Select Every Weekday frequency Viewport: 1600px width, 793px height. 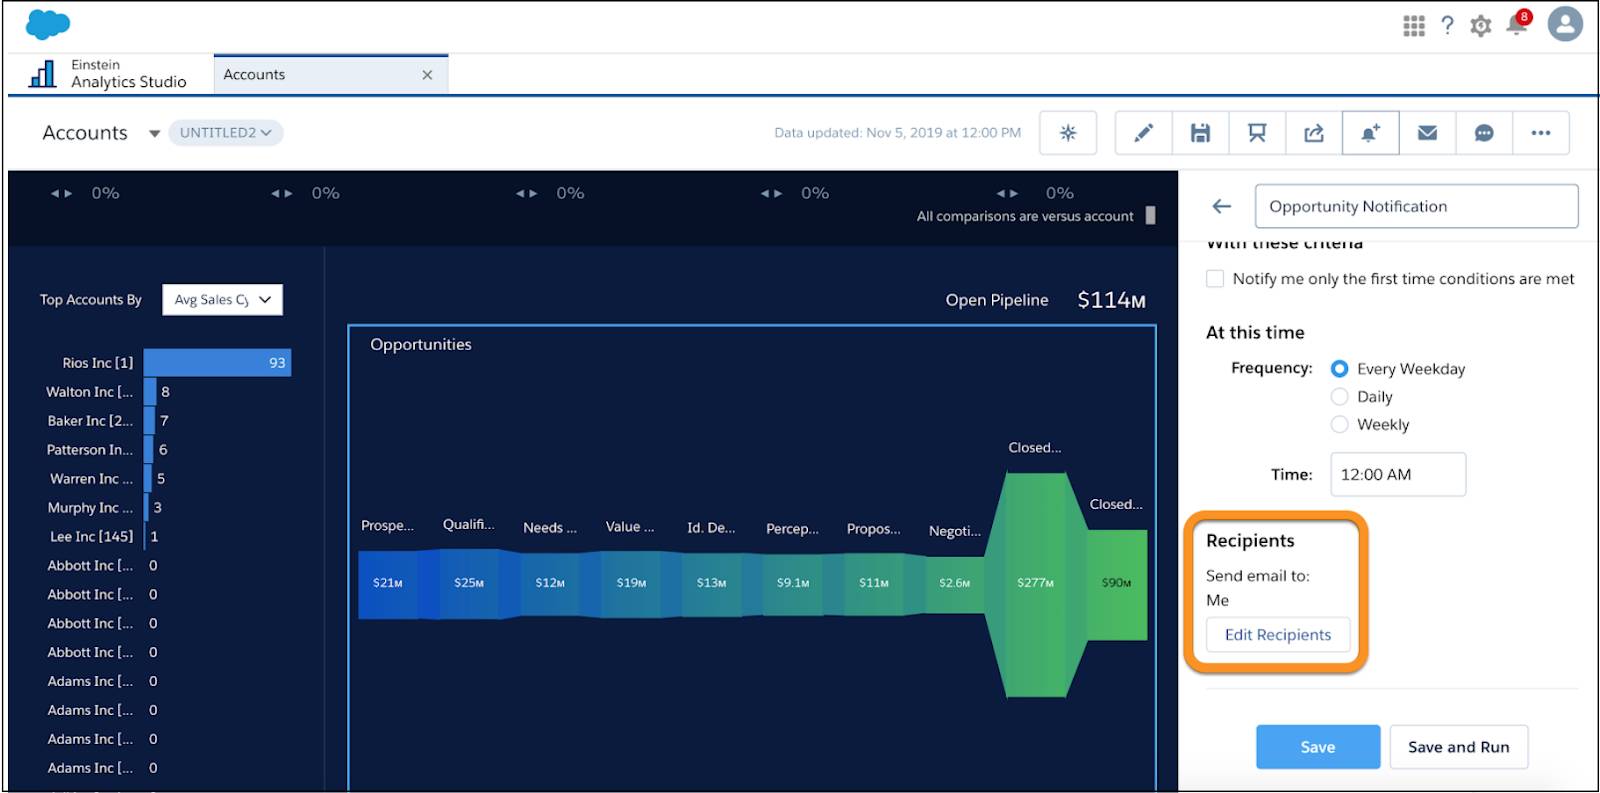click(1340, 369)
